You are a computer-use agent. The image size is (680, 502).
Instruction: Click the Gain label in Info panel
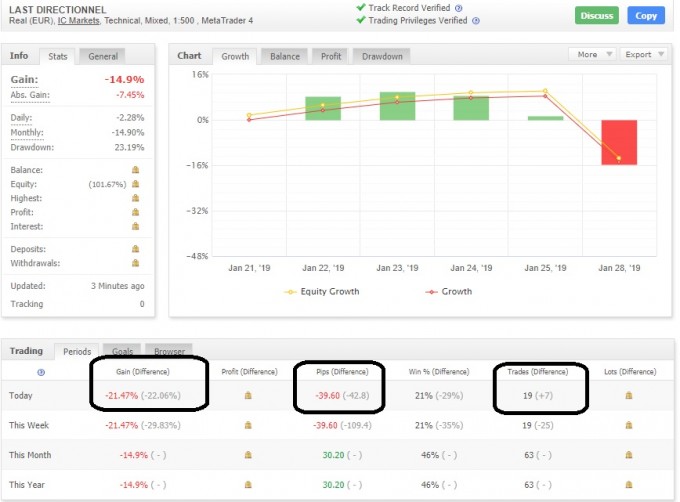(24, 79)
